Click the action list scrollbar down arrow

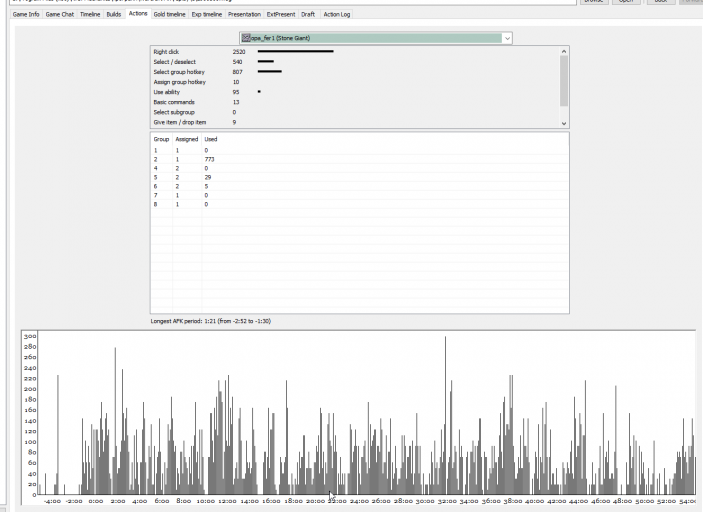pos(564,123)
